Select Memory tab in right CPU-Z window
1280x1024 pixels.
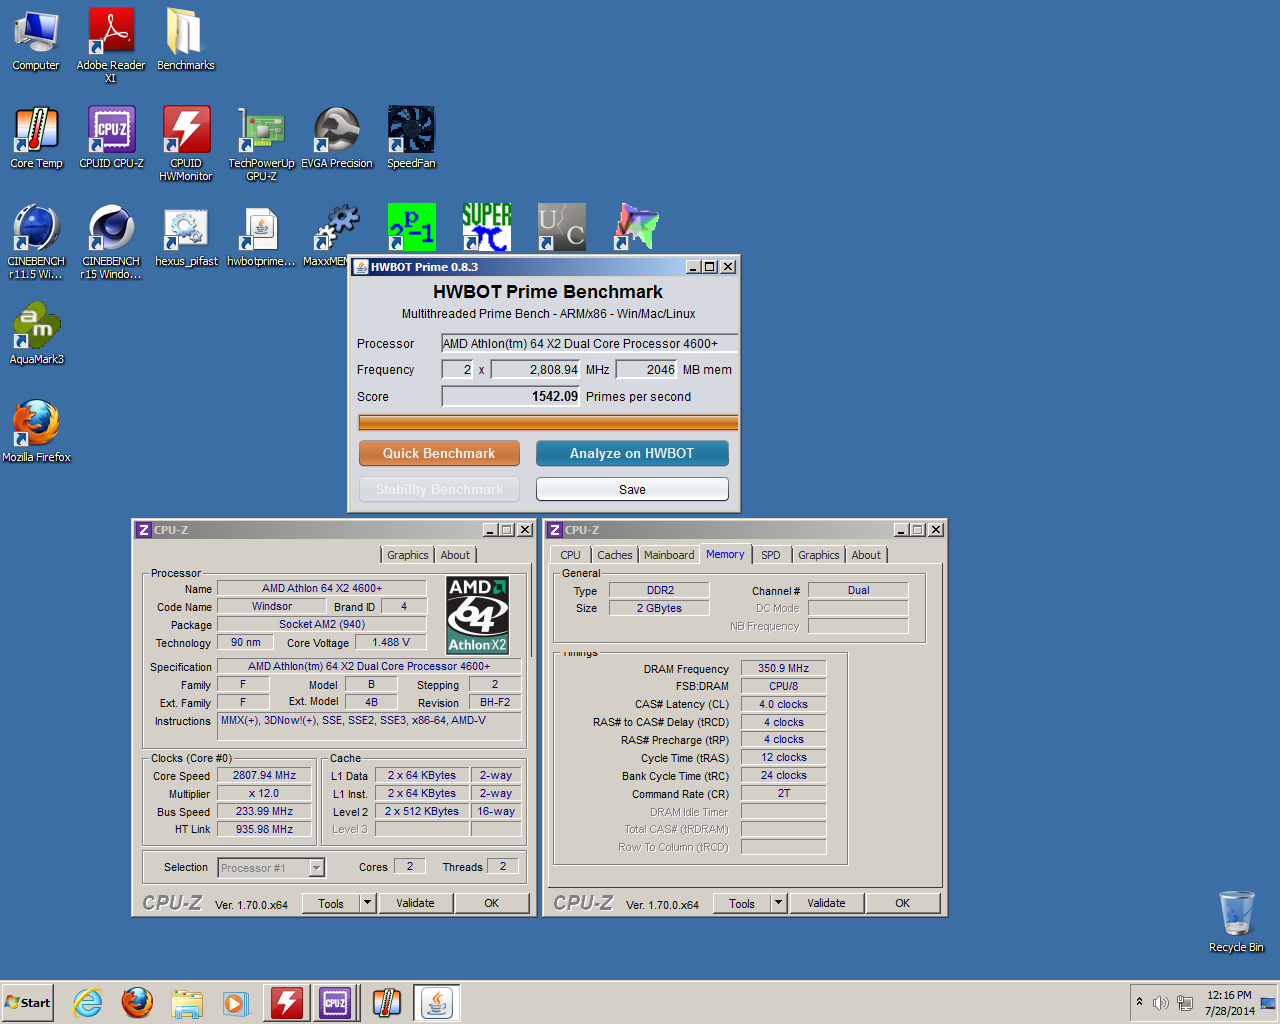[725, 554]
